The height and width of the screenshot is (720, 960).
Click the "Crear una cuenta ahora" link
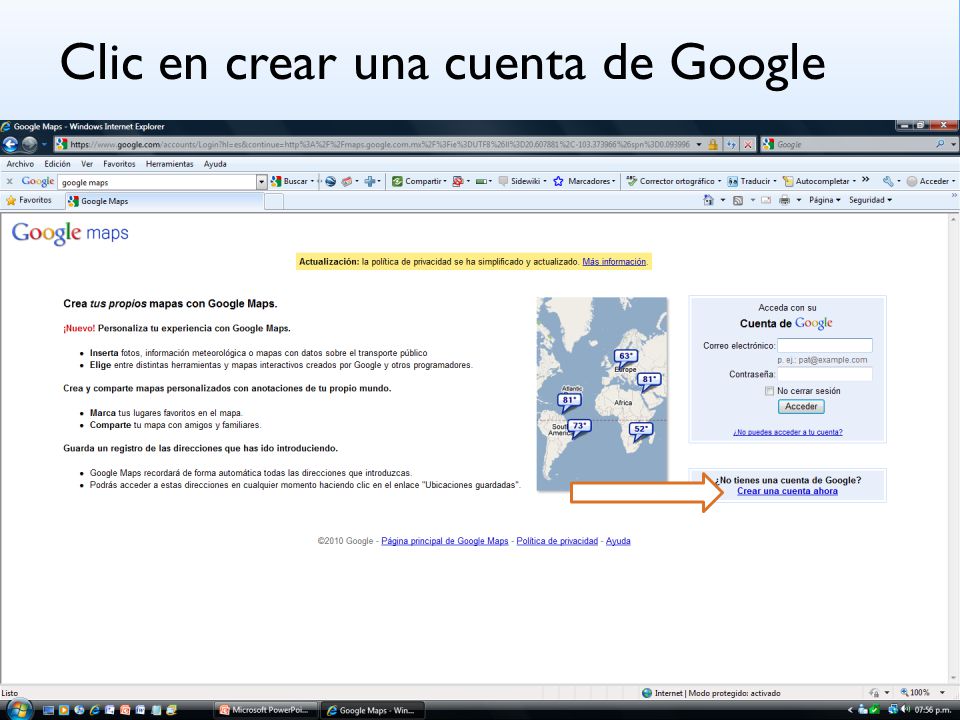point(787,491)
